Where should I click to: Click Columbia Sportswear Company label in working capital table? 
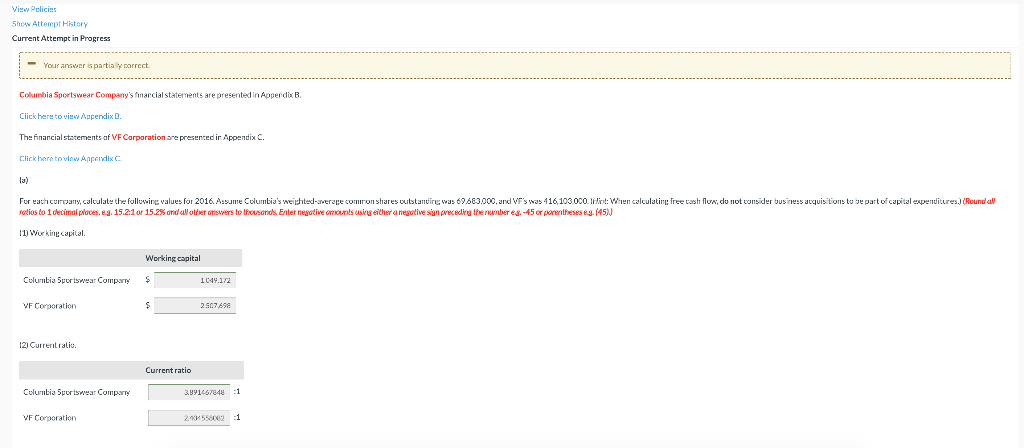(76, 280)
